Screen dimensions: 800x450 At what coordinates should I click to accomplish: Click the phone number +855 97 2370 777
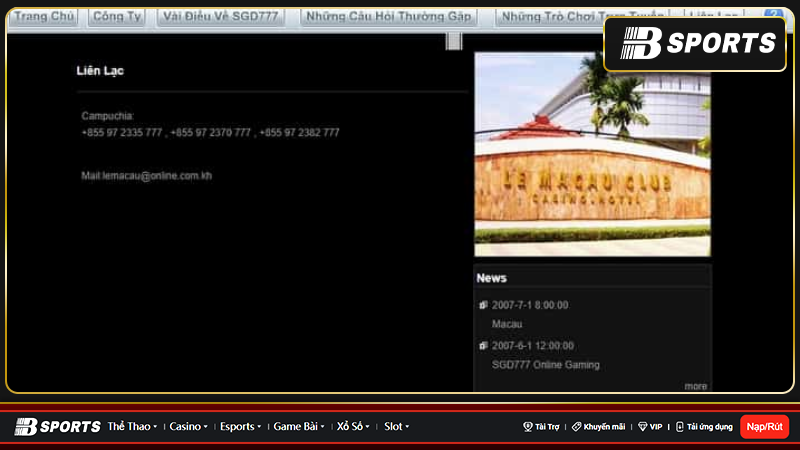210,133
